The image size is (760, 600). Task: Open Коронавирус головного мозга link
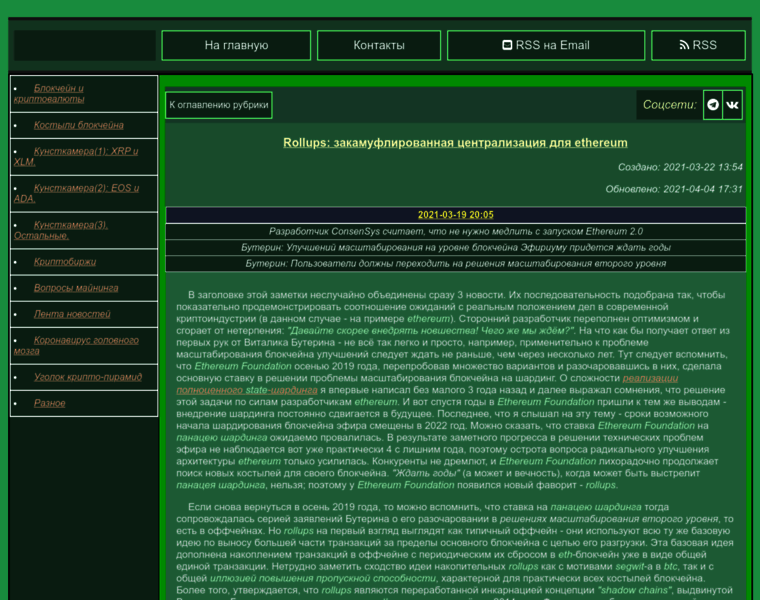click(x=76, y=346)
